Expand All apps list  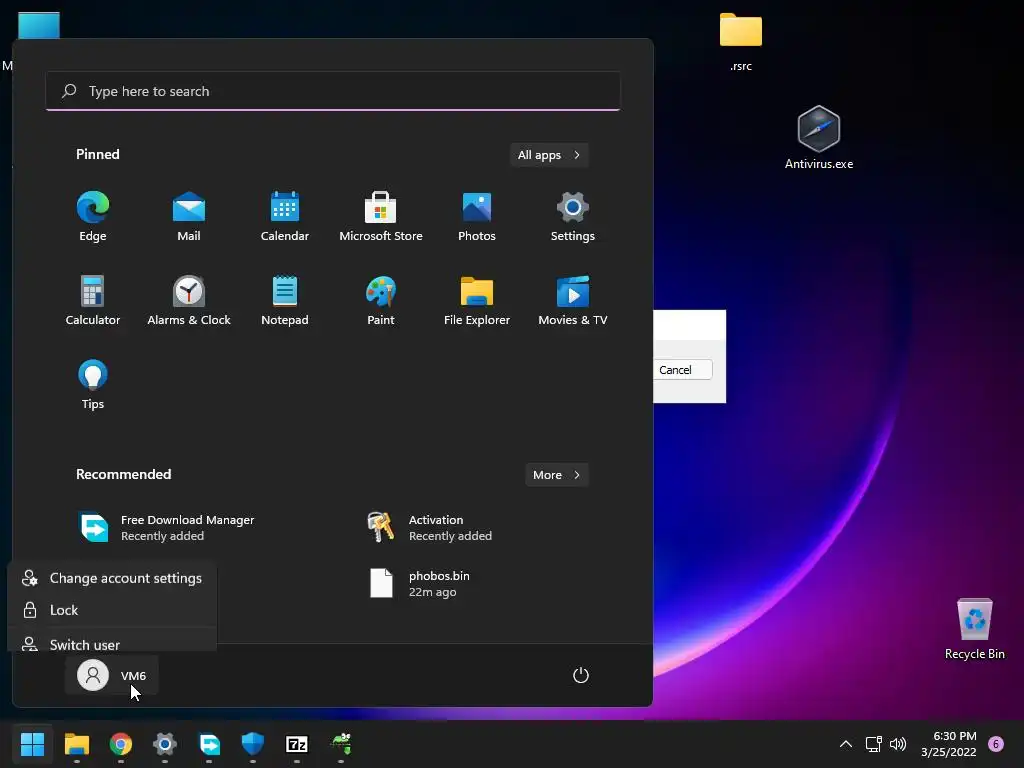pyautogui.click(x=549, y=155)
